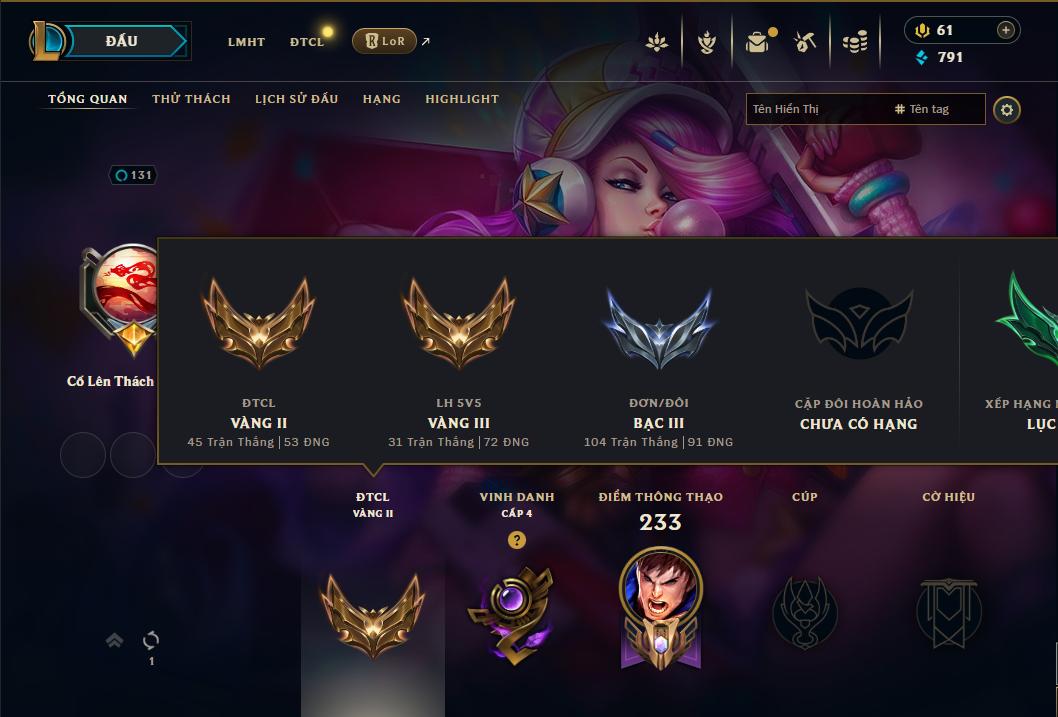Click the ĐẤU play button
Viewport: 1058px width, 717px height.
tap(121, 41)
